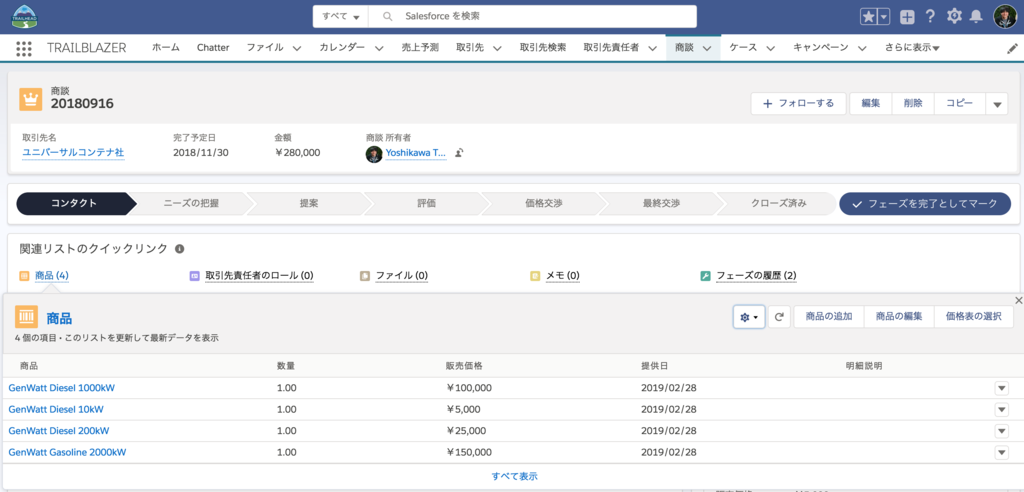
Task: Select the ニーズの把握 stage
Action: click(x=191, y=203)
